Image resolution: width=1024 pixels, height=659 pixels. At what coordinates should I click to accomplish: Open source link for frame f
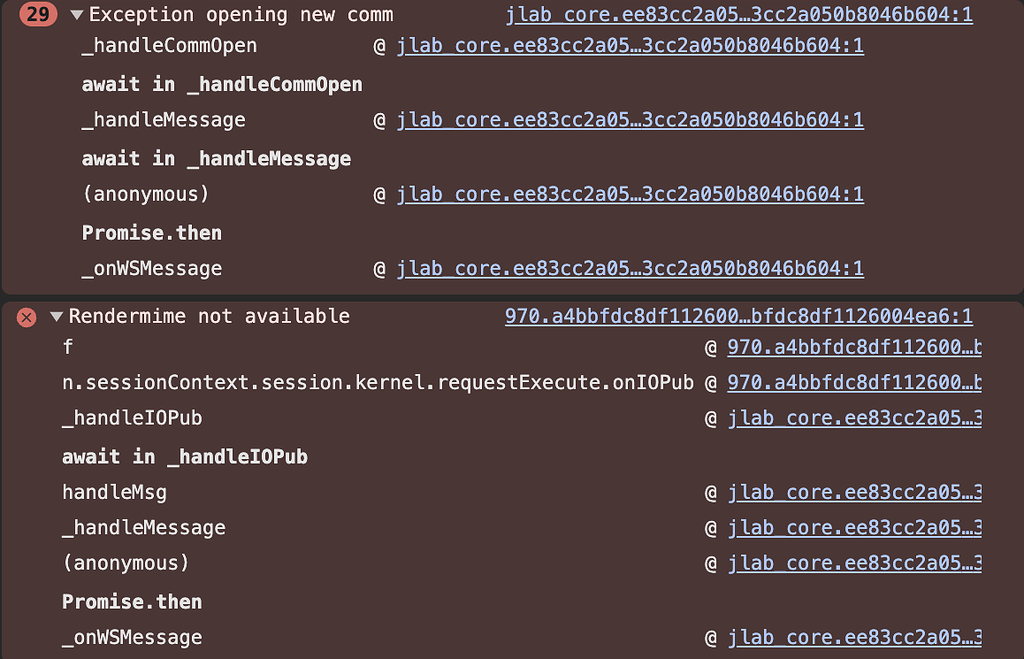coord(855,347)
